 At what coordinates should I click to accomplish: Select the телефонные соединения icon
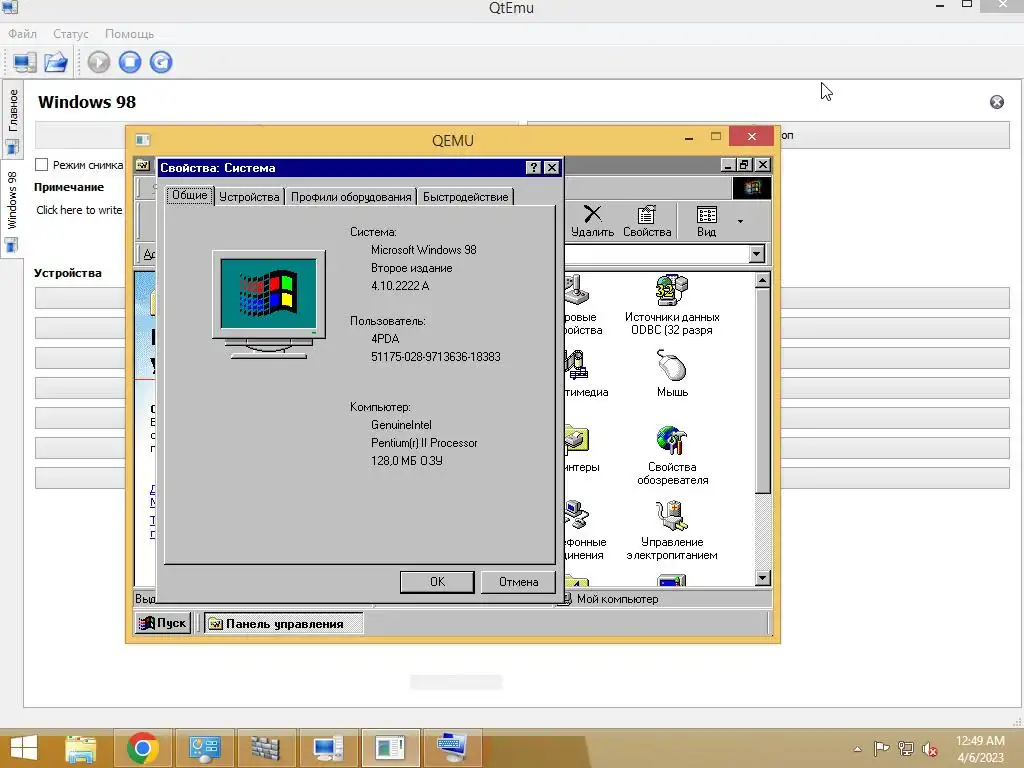pyautogui.click(x=577, y=516)
